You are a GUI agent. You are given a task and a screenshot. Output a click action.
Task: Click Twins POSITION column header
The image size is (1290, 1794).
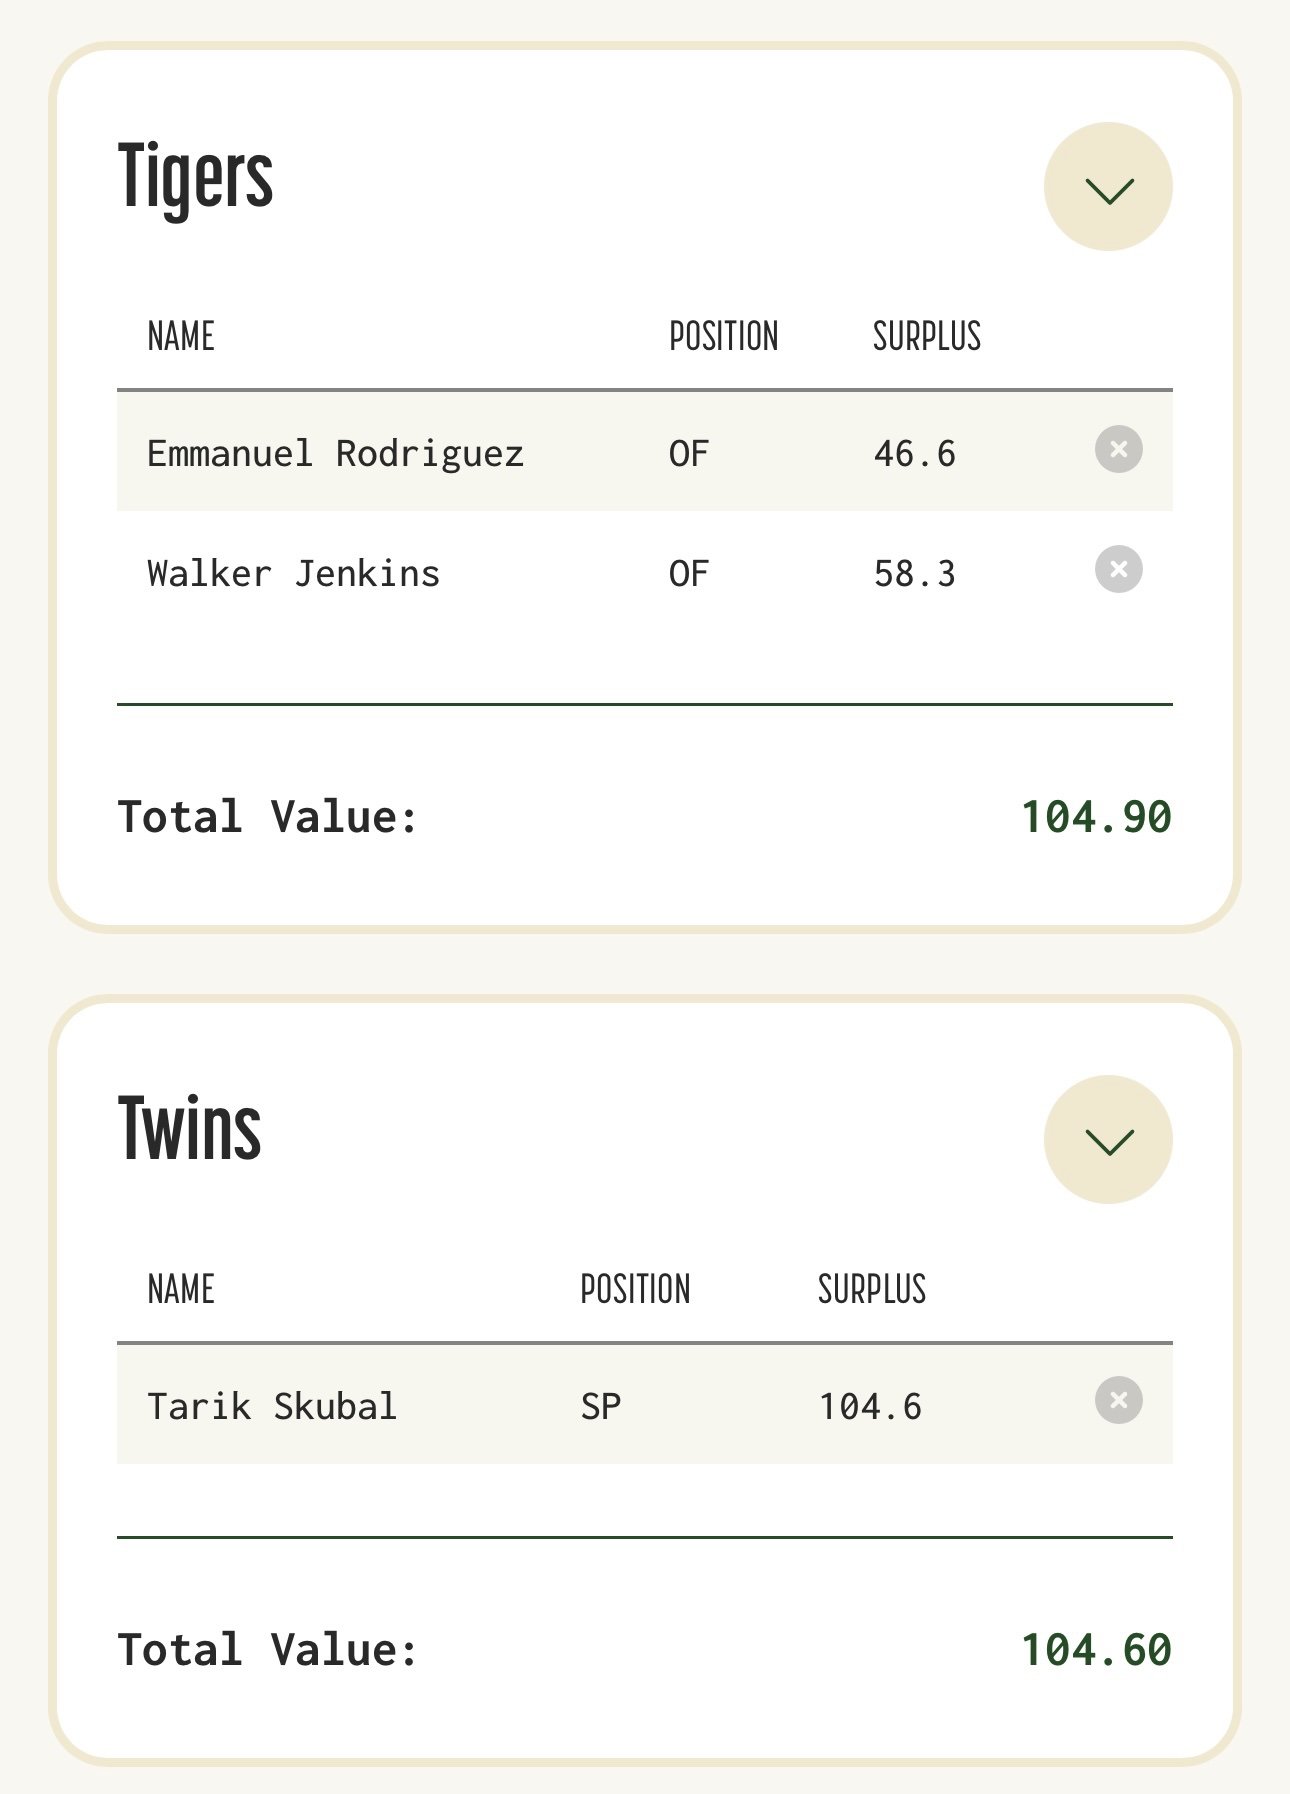(x=635, y=1290)
